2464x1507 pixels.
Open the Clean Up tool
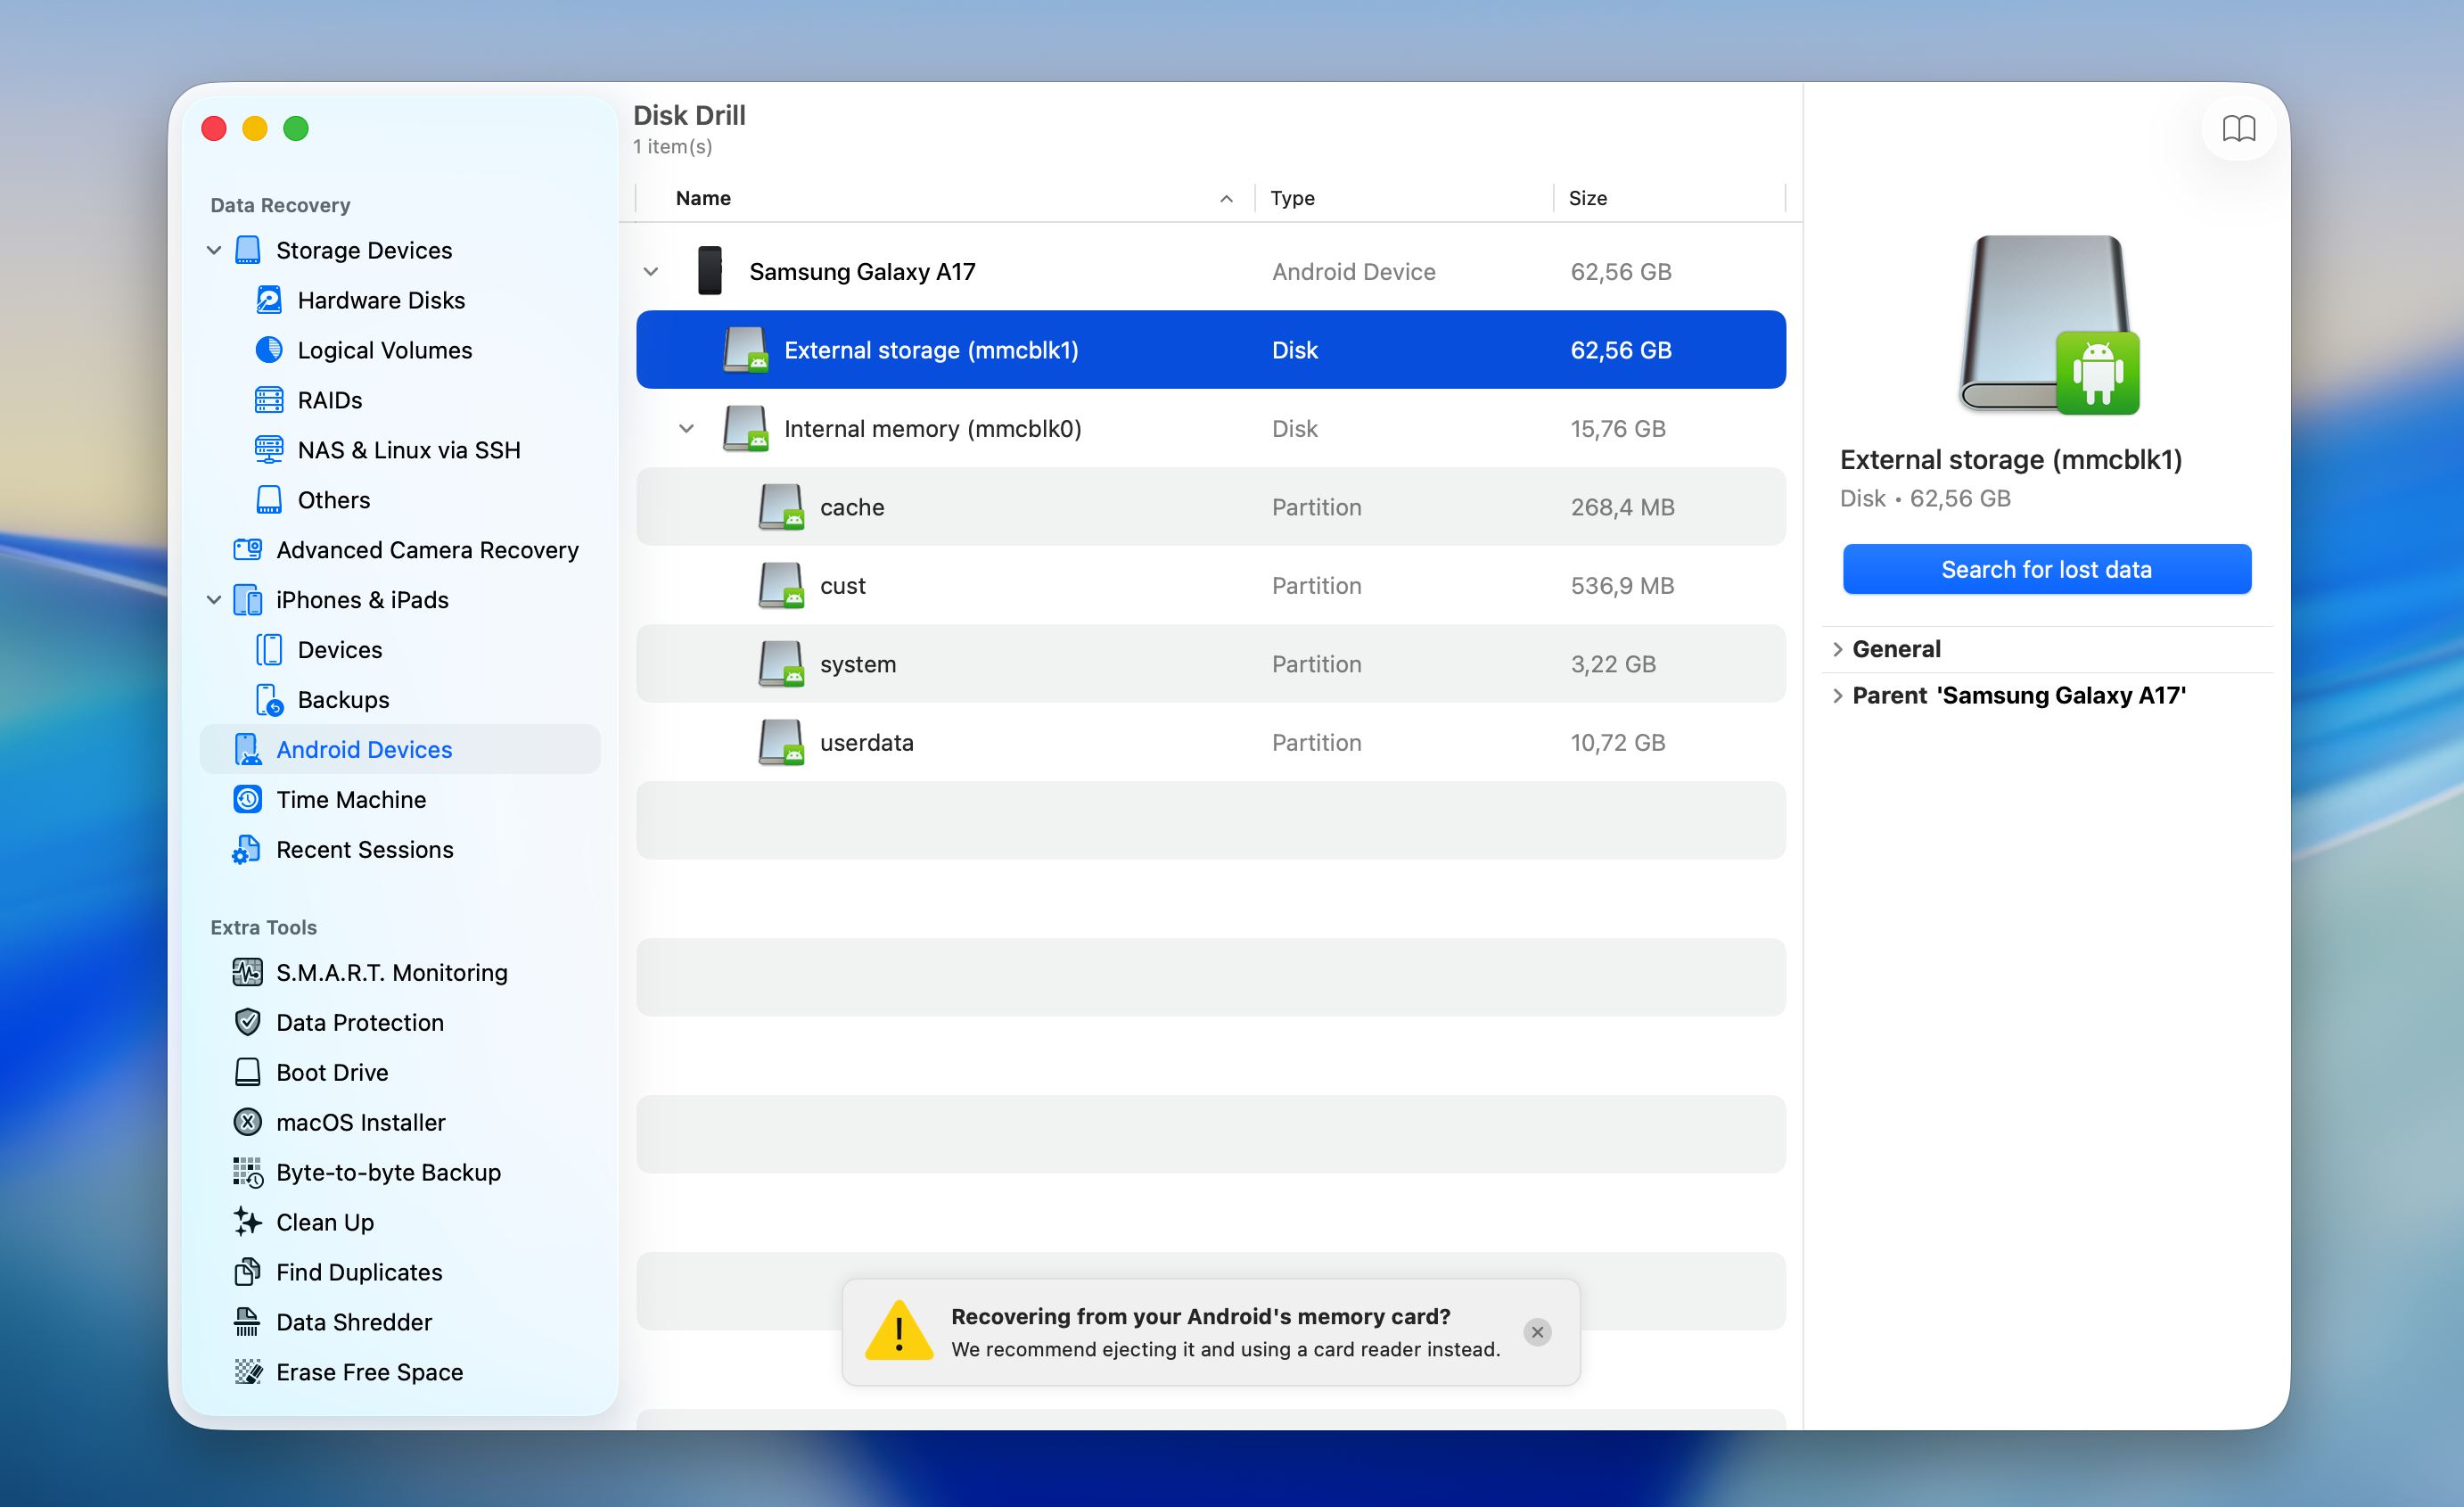coord(323,1221)
